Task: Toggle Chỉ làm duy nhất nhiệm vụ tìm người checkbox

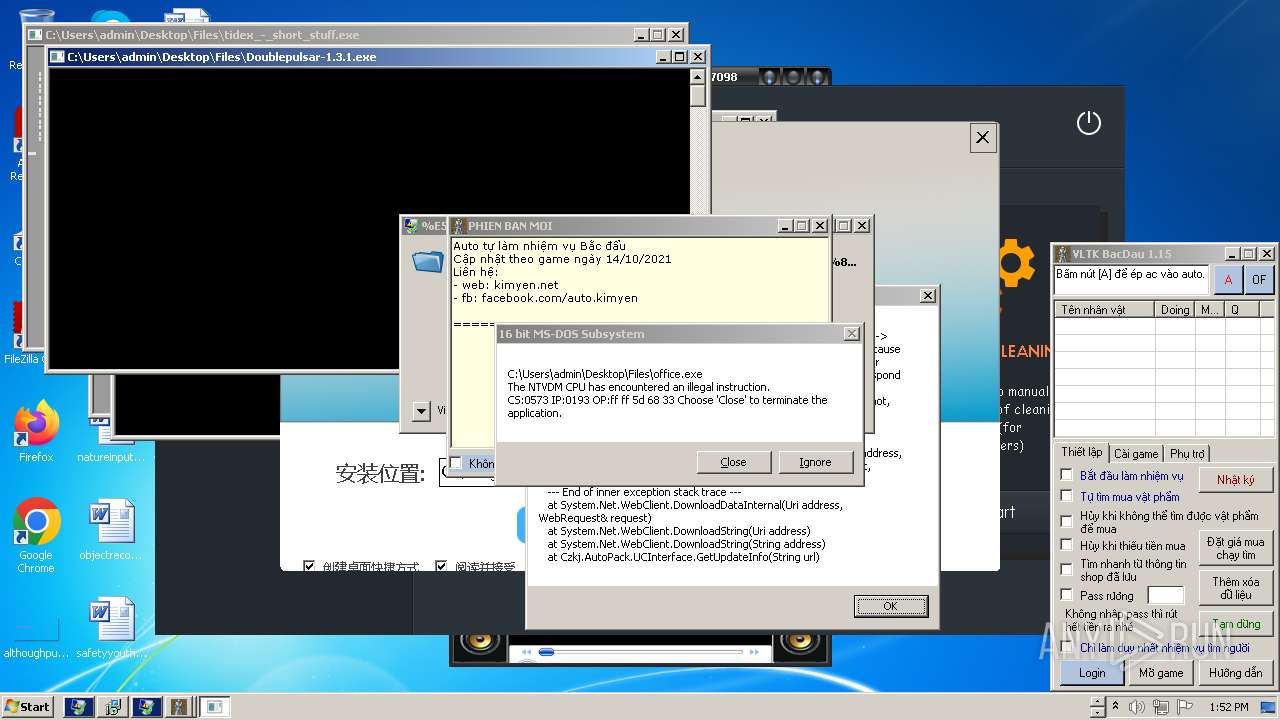Action: coord(1067,647)
